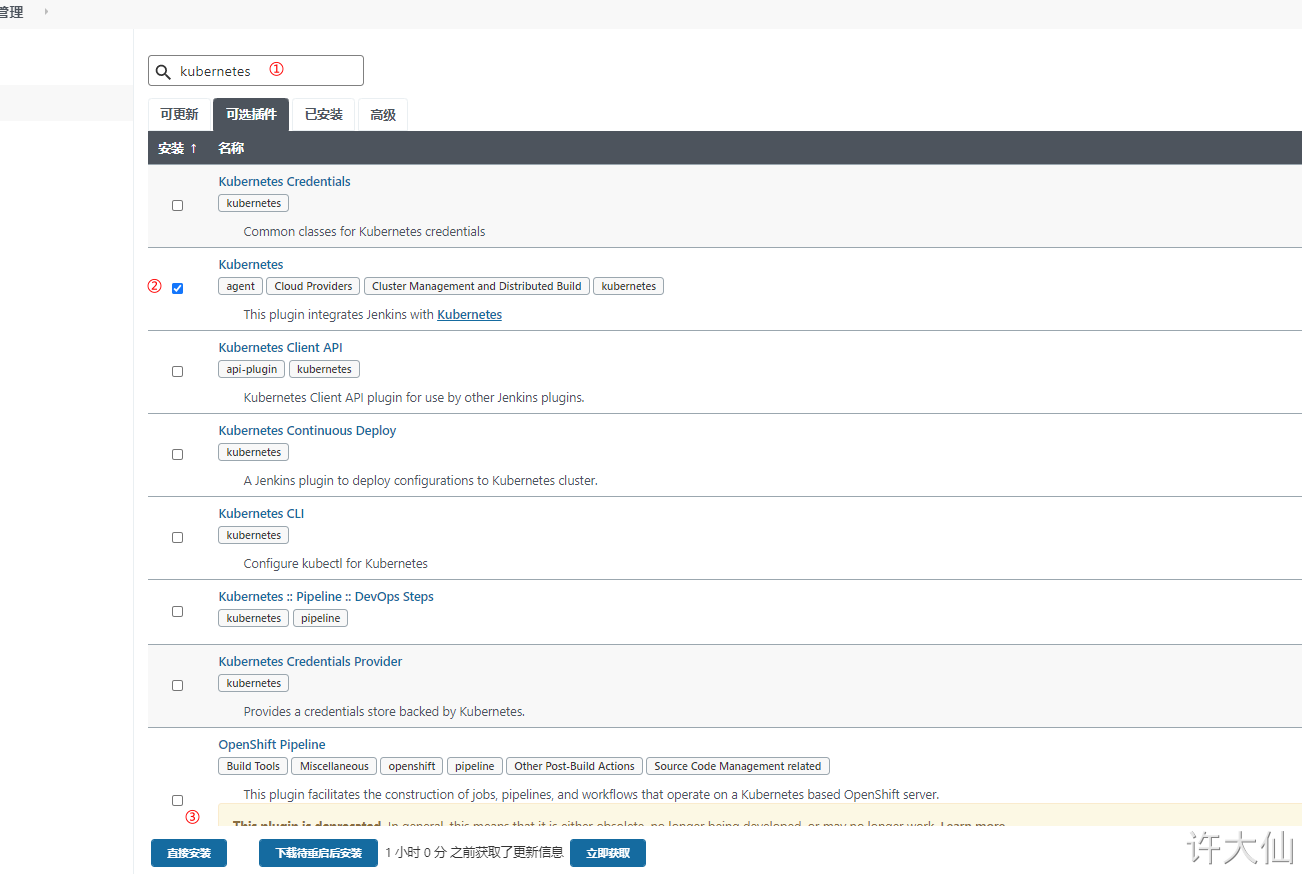The image size is (1302, 874).
Task: Uncheck the Kubernetes plugin checkbox
Action: [178, 288]
